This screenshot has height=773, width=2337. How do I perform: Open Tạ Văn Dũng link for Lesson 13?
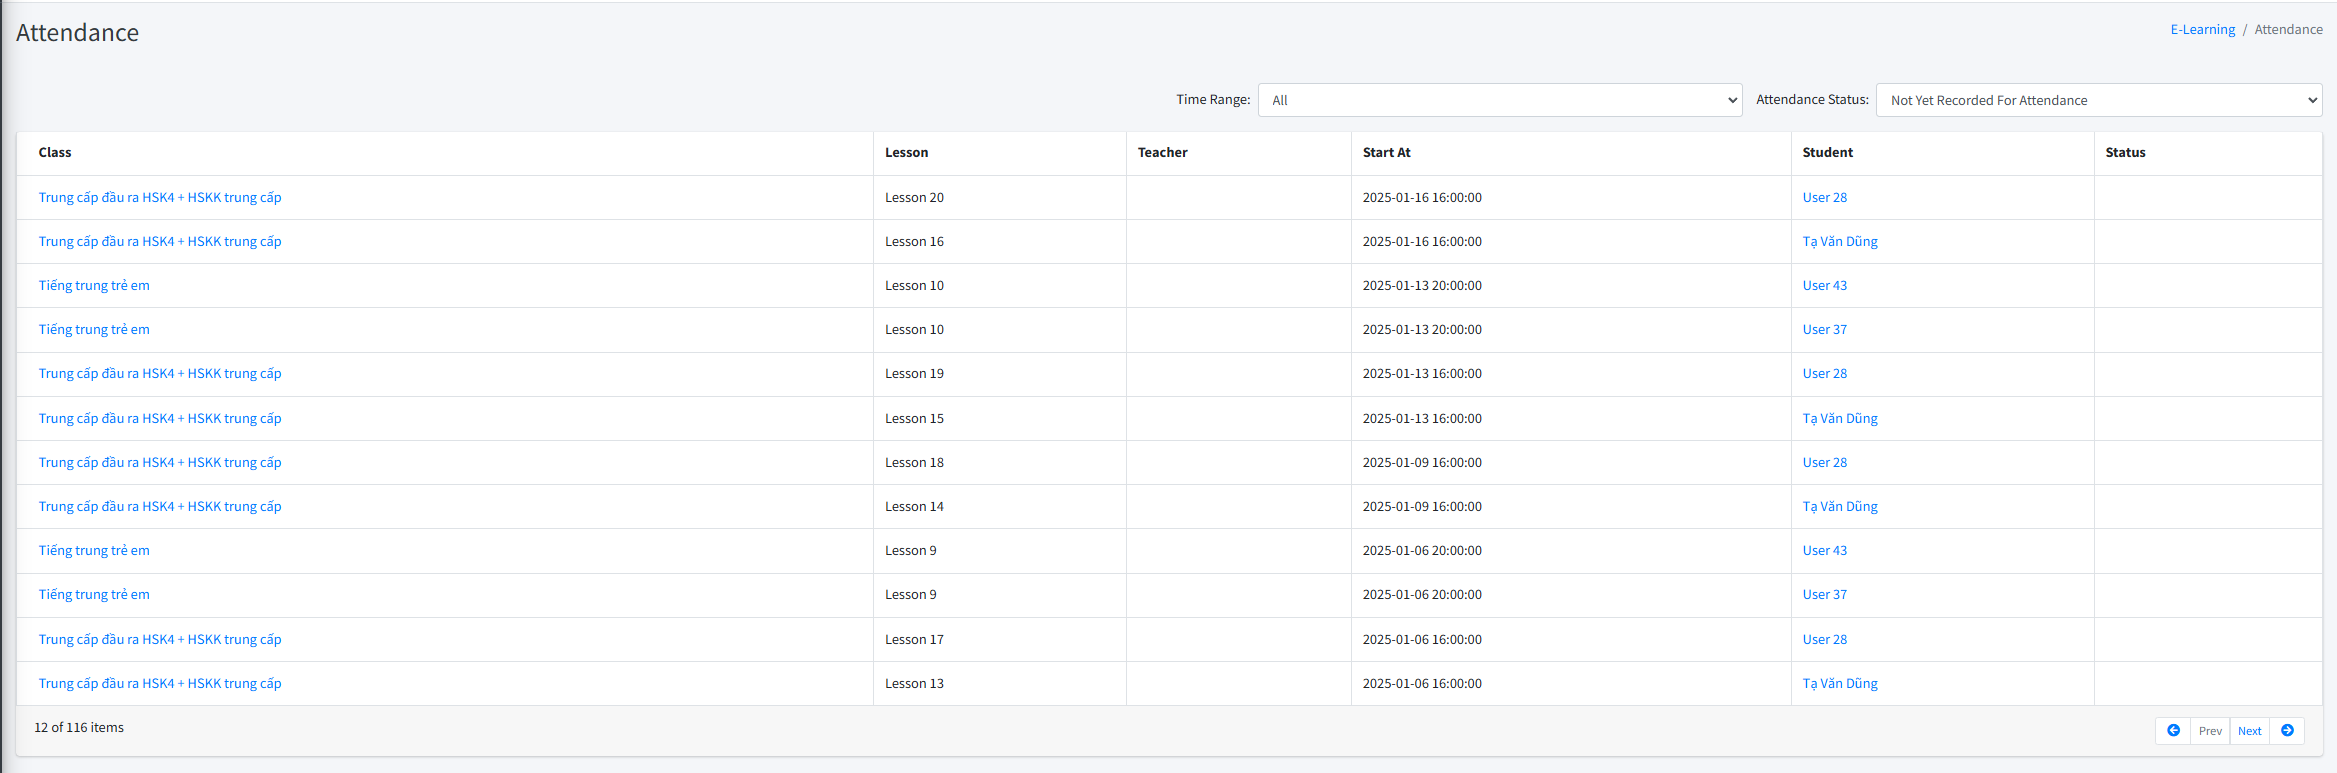point(1839,684)
